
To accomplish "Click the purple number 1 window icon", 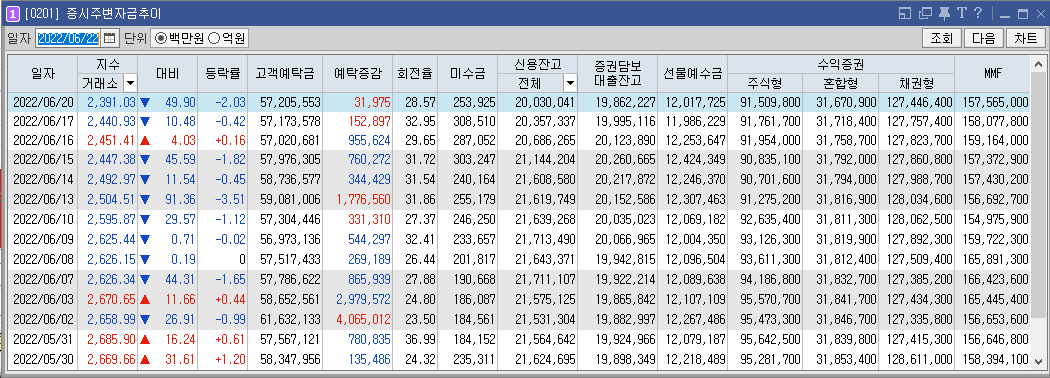I will tap(12, 13).
